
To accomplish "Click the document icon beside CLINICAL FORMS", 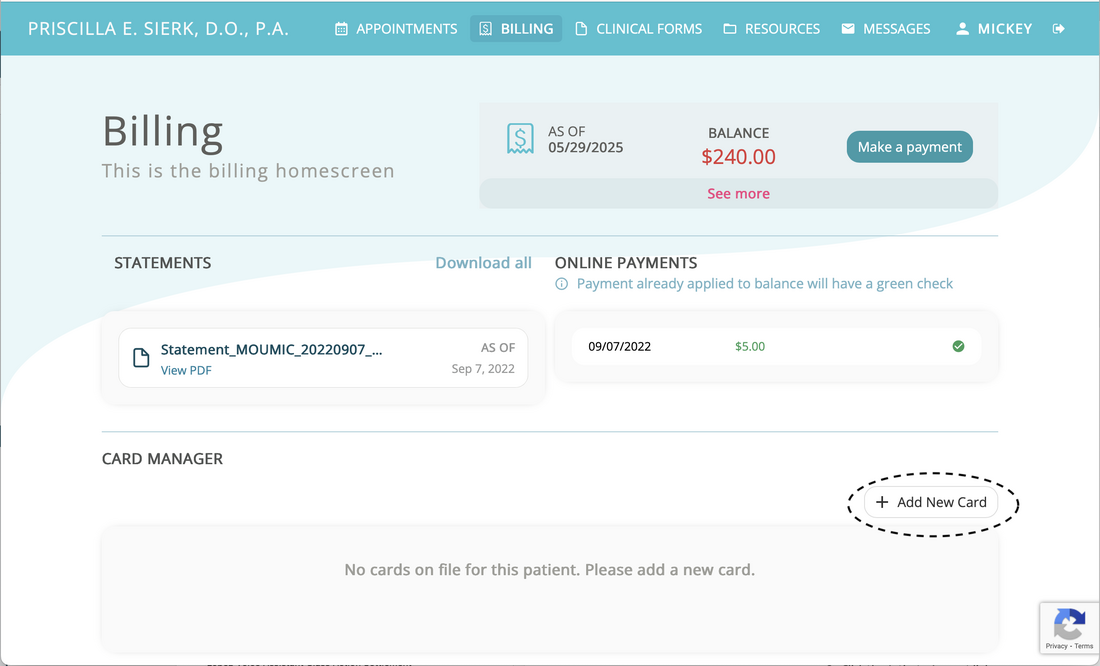I will pos(580,29).
